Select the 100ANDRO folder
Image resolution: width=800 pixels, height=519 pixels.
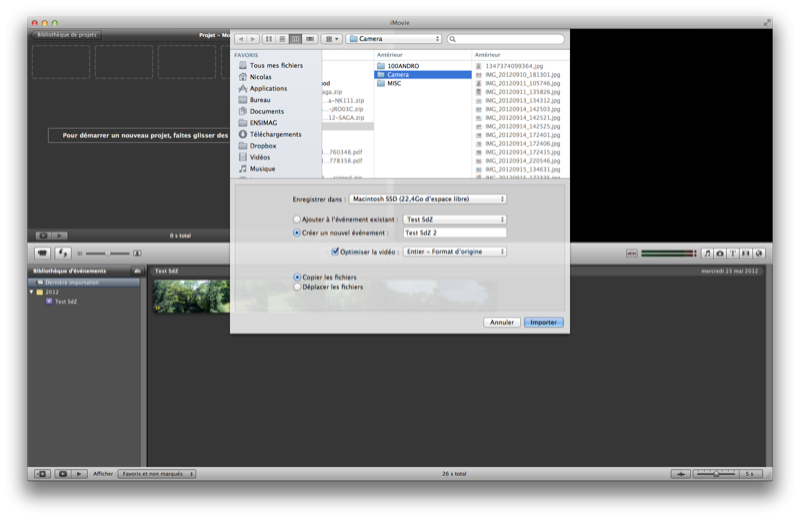[x=402, y=66]
